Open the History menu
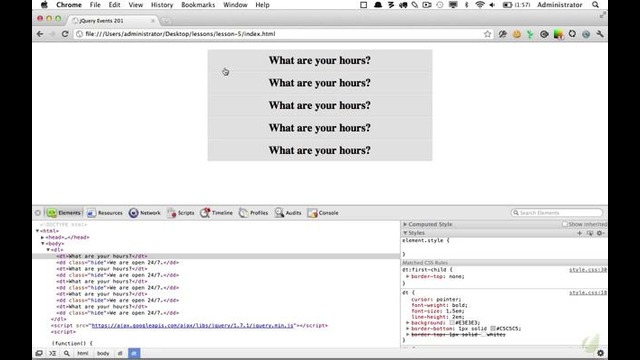The width and height of the screenshot is (640, 360). (162, 5)
